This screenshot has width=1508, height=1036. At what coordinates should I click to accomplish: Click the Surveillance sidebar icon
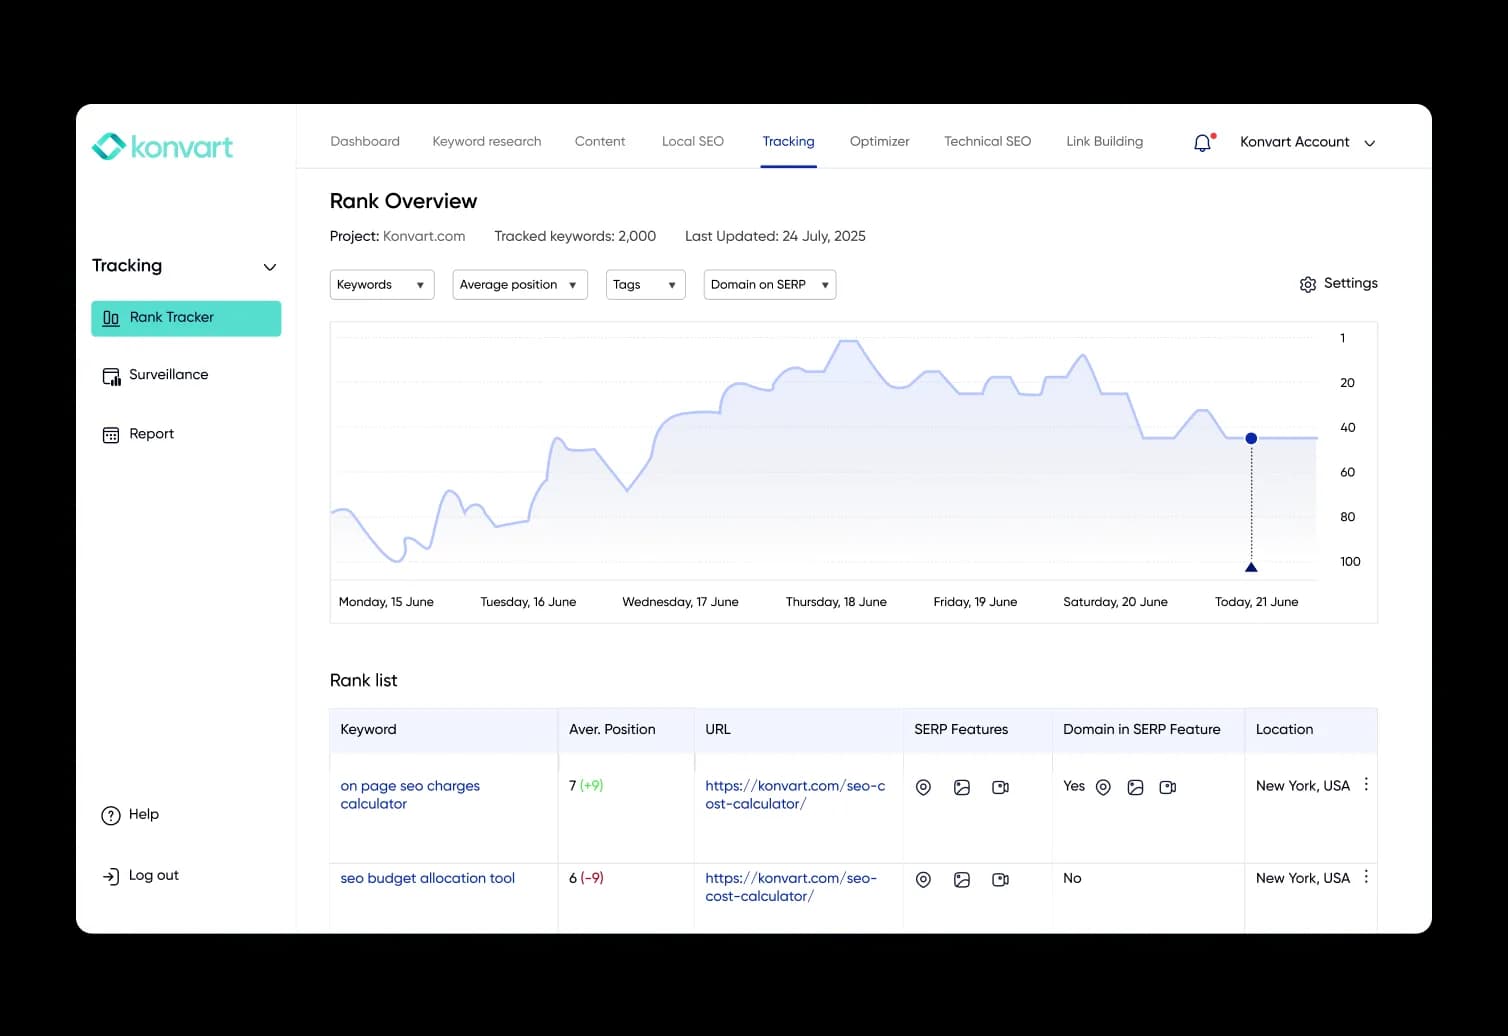[x=111, y=376]
